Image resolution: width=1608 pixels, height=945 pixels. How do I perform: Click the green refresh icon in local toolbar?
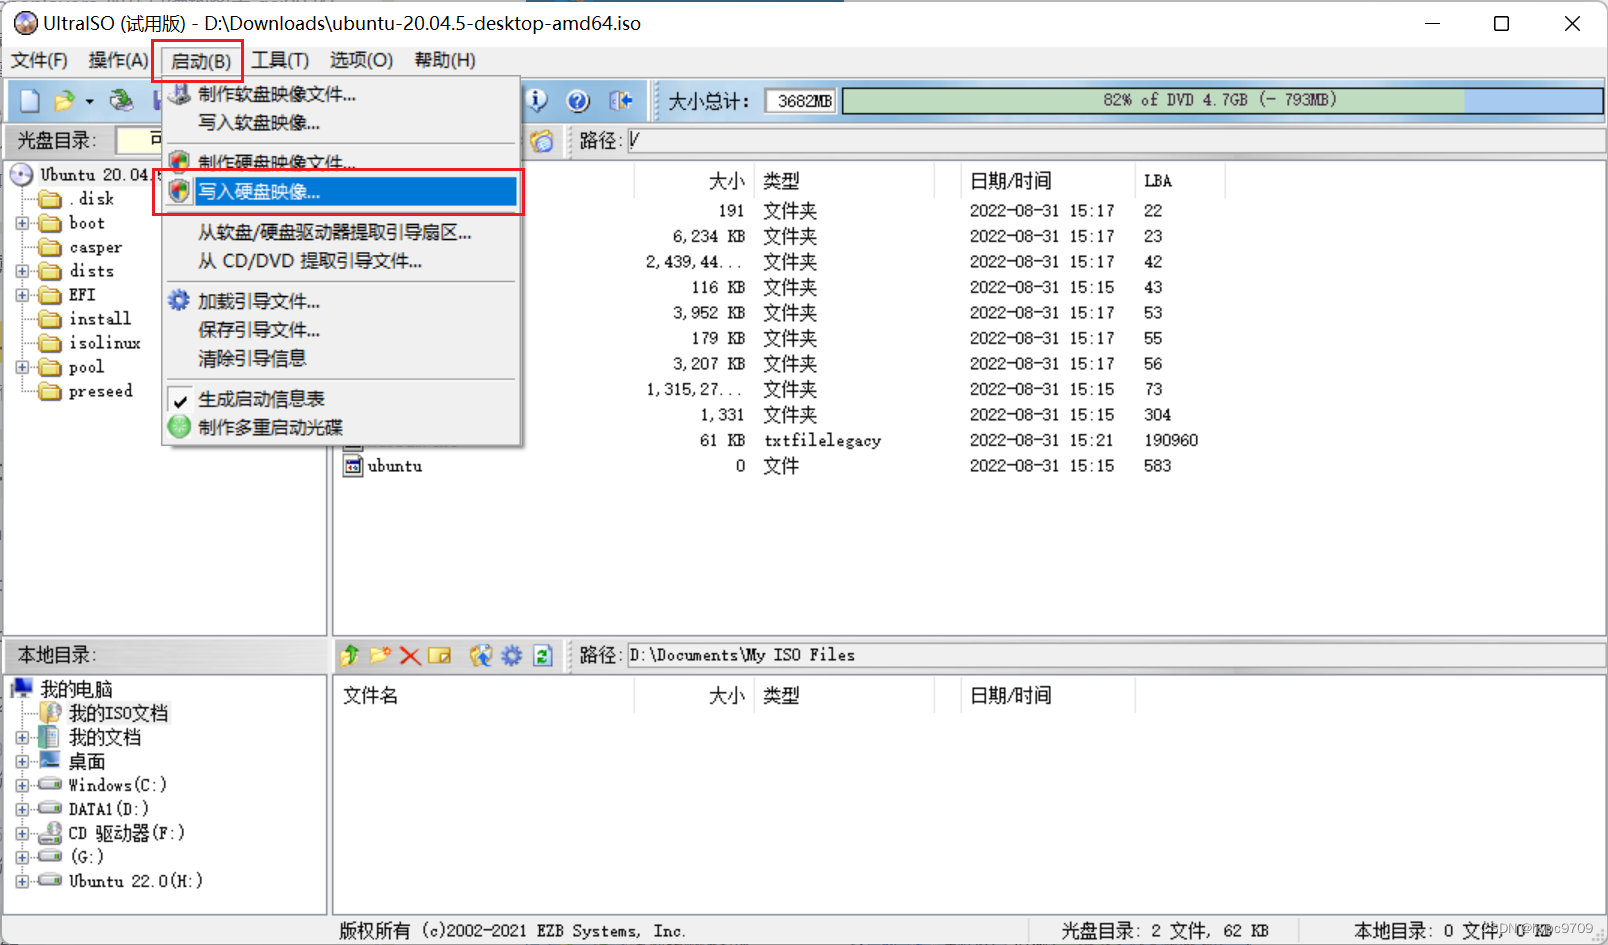tap(543, 655)
